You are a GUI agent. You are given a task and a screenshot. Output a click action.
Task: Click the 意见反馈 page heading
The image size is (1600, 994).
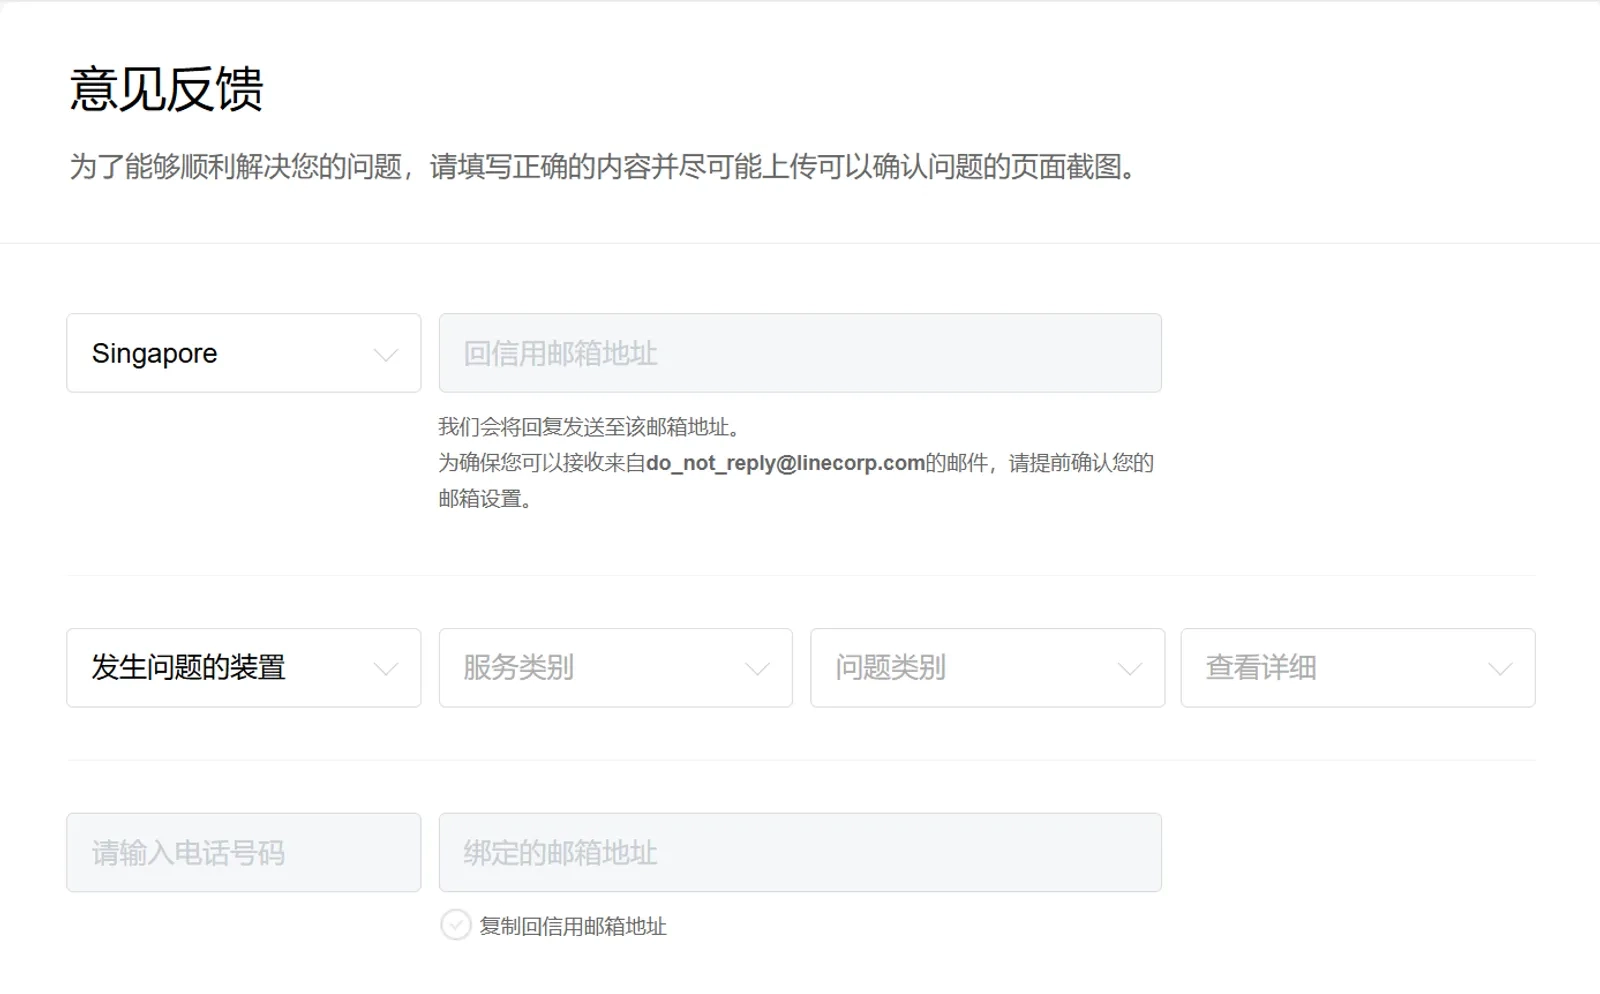click(x=167, y=89)
